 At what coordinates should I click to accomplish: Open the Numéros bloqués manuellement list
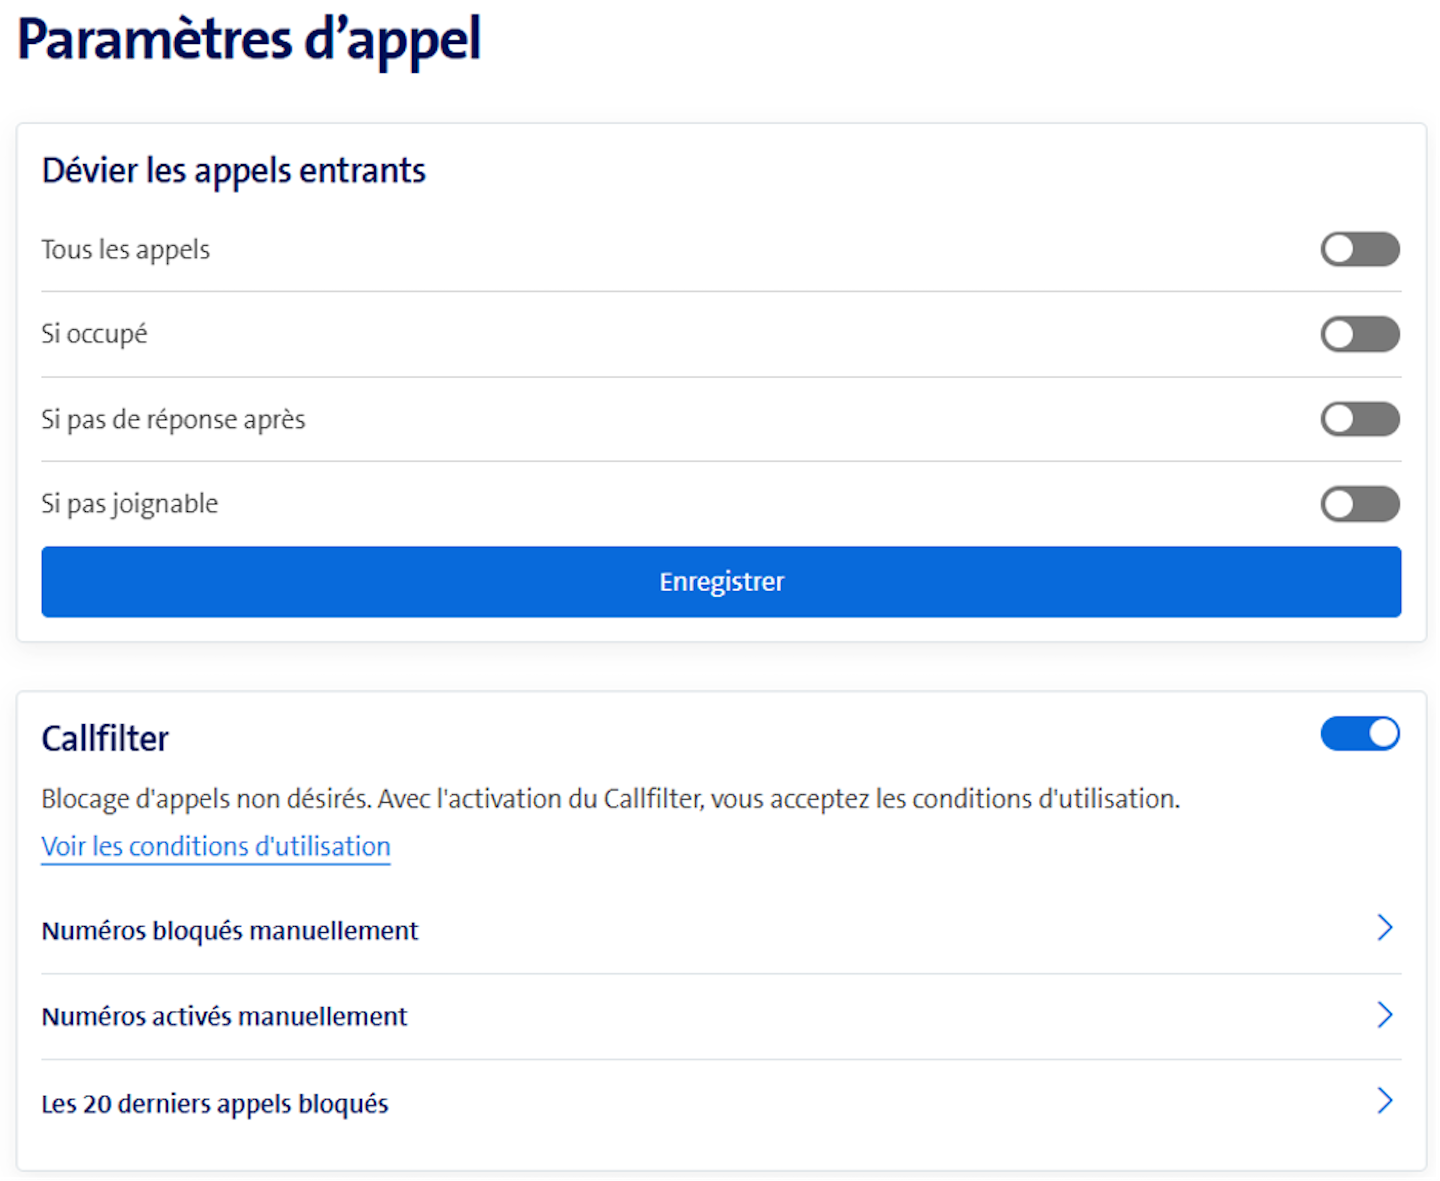point(229,930)
